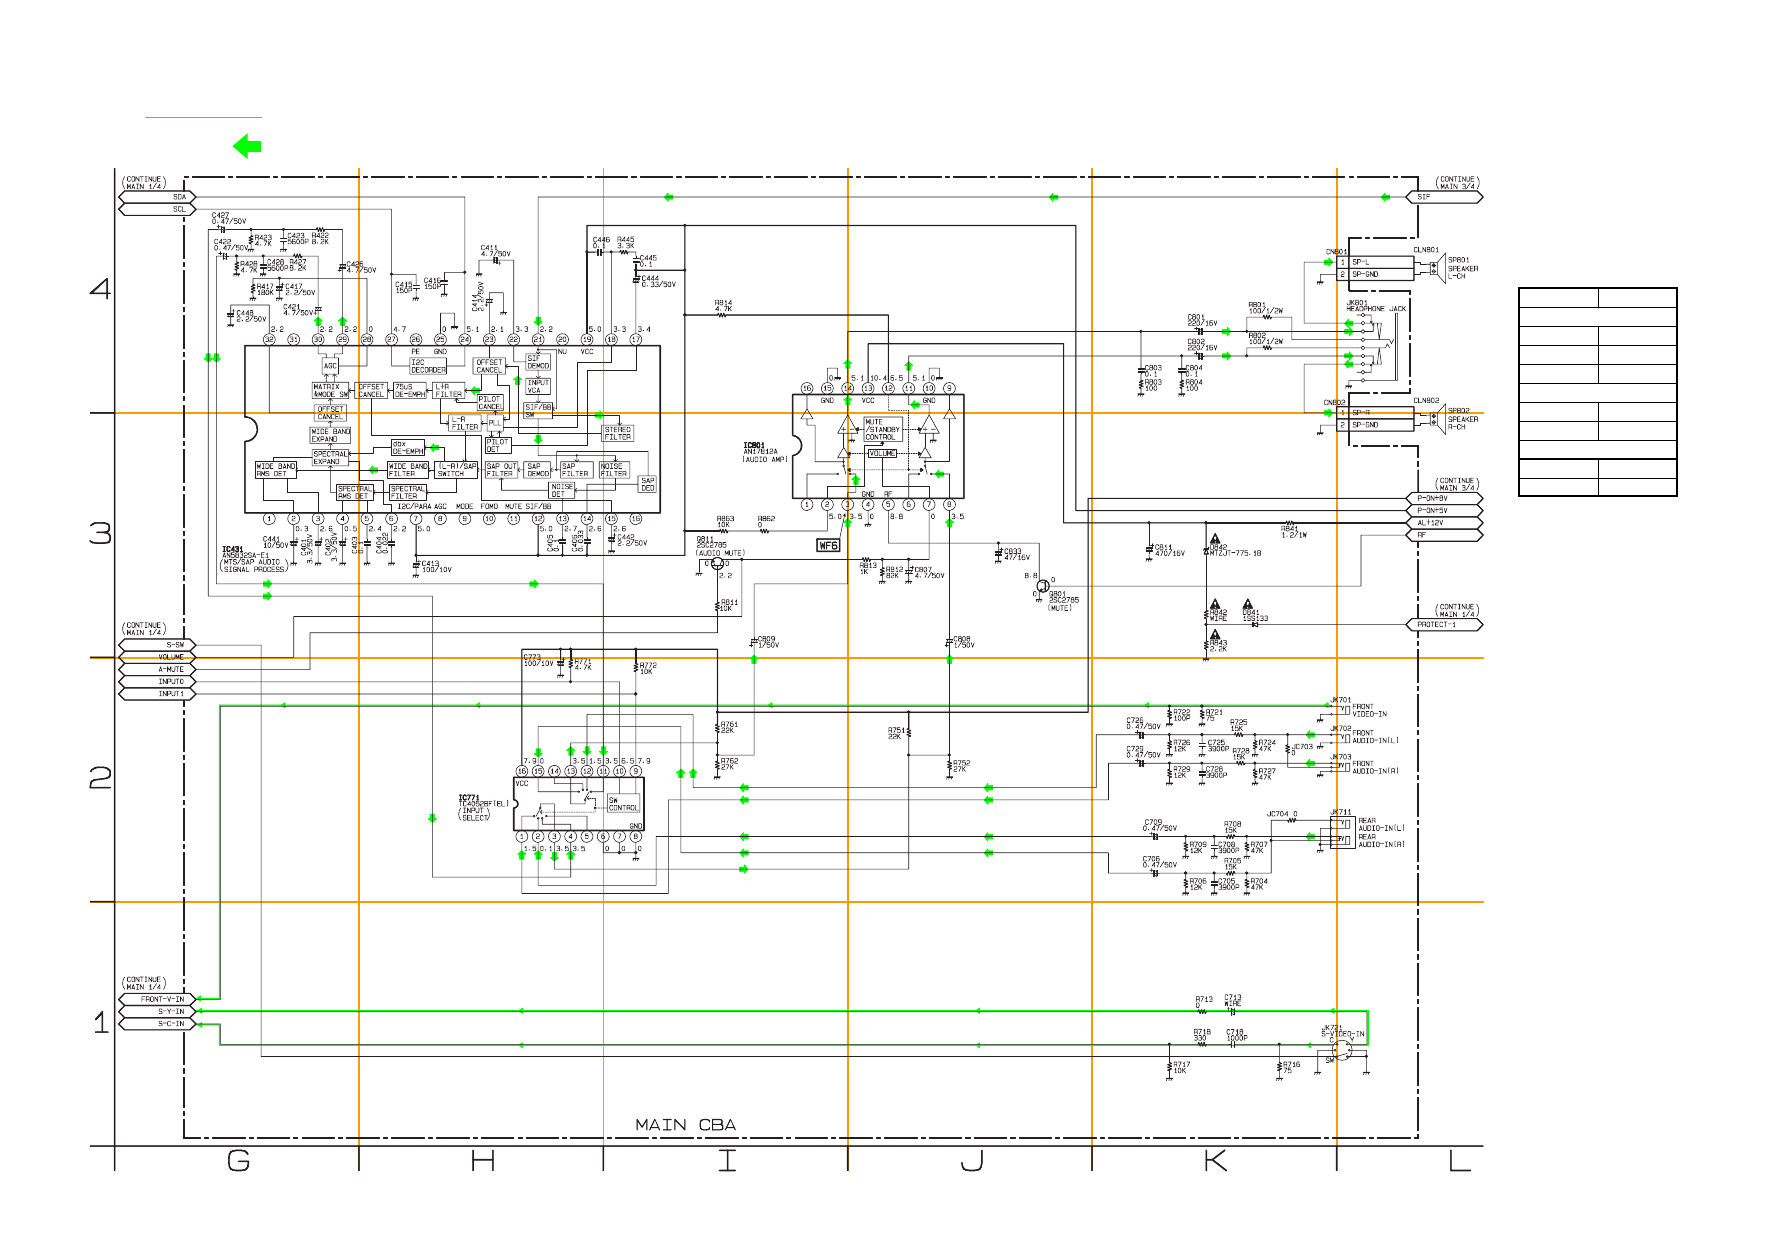Click the MATRIX & MODE SW block
1768x1238 pixels.
tap(331, 391)
